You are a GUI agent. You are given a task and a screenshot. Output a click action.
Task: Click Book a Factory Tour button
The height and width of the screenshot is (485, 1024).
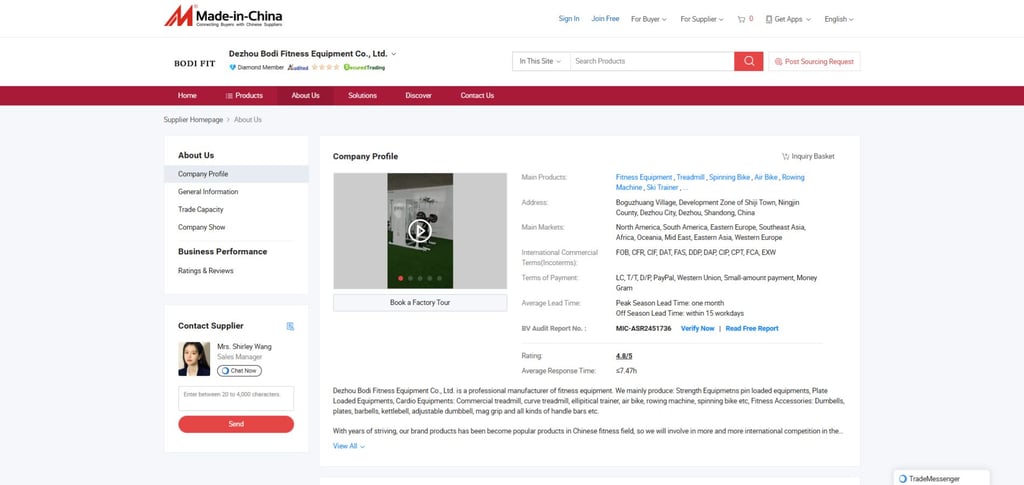[420, 303]
